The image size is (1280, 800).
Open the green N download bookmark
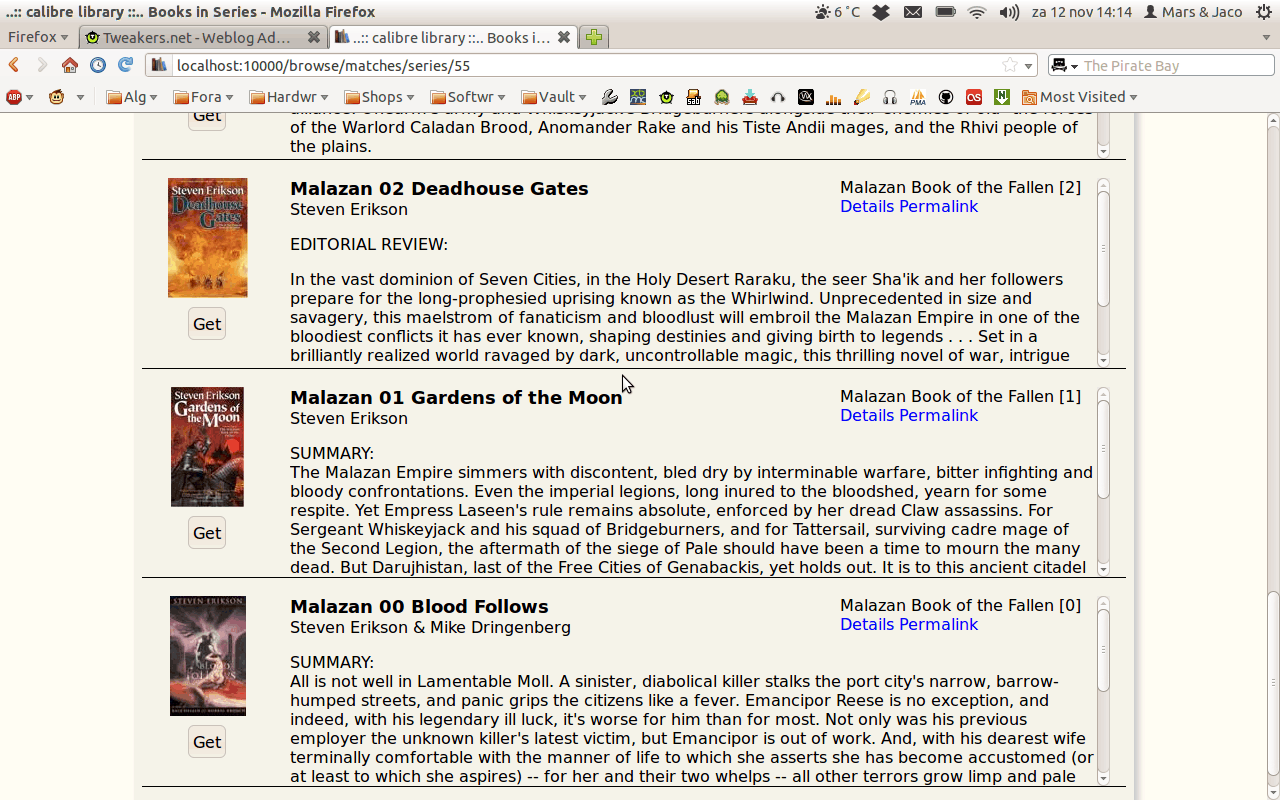coord(1001,97)
